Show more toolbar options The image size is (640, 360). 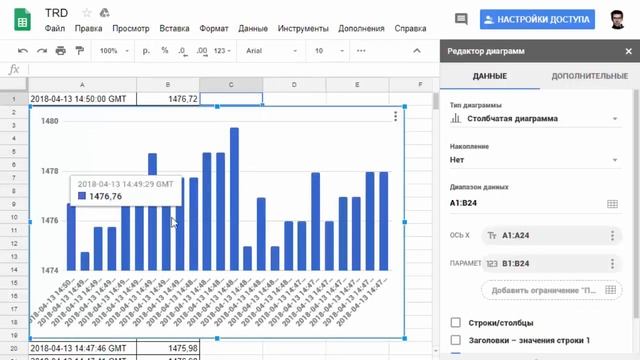tap(361, 51)
